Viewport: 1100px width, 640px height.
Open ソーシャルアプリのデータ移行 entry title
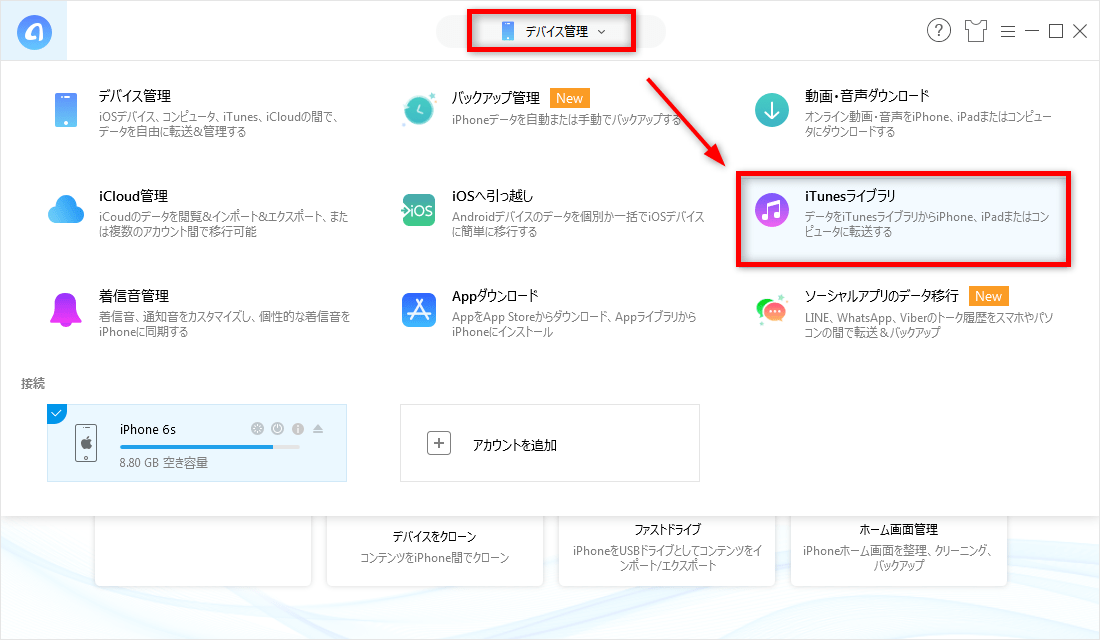point(881,296)
